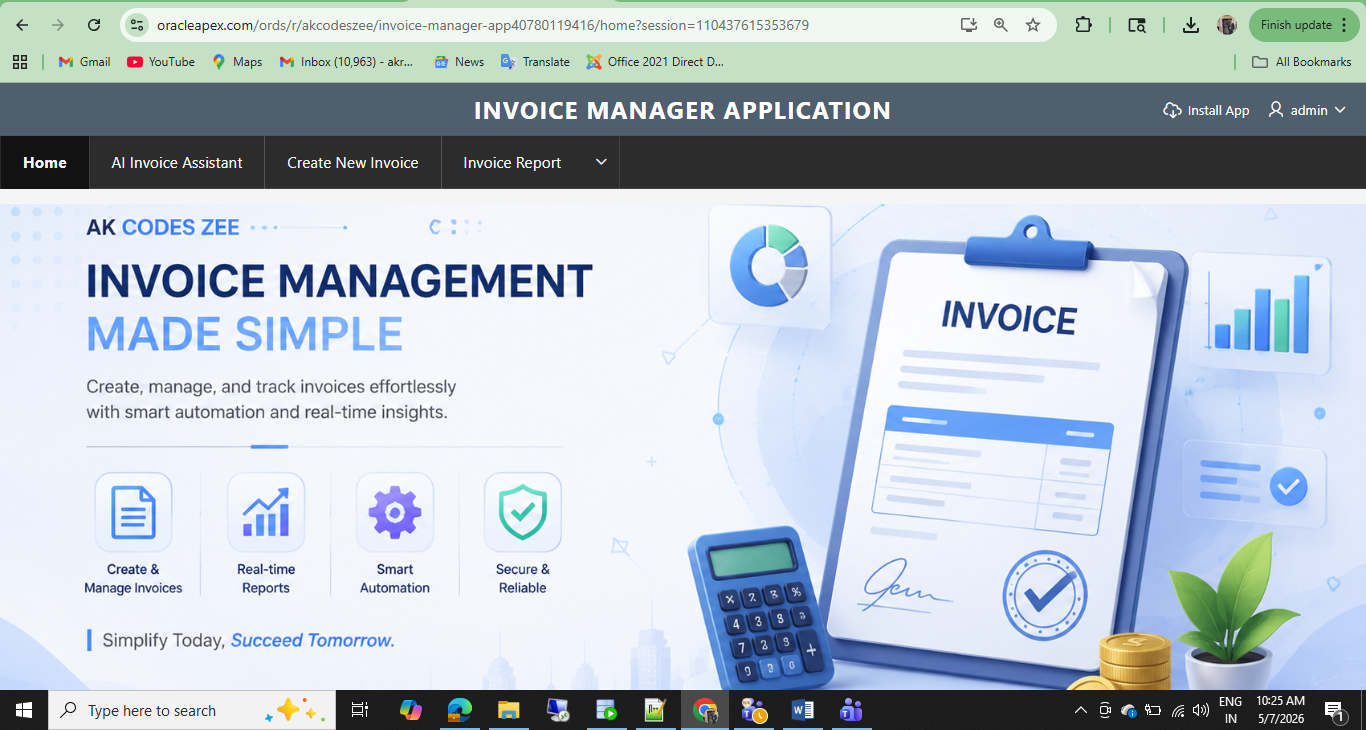Open the Office 2021 Direct bookmark
The image size is (1366, 730).
655,62
